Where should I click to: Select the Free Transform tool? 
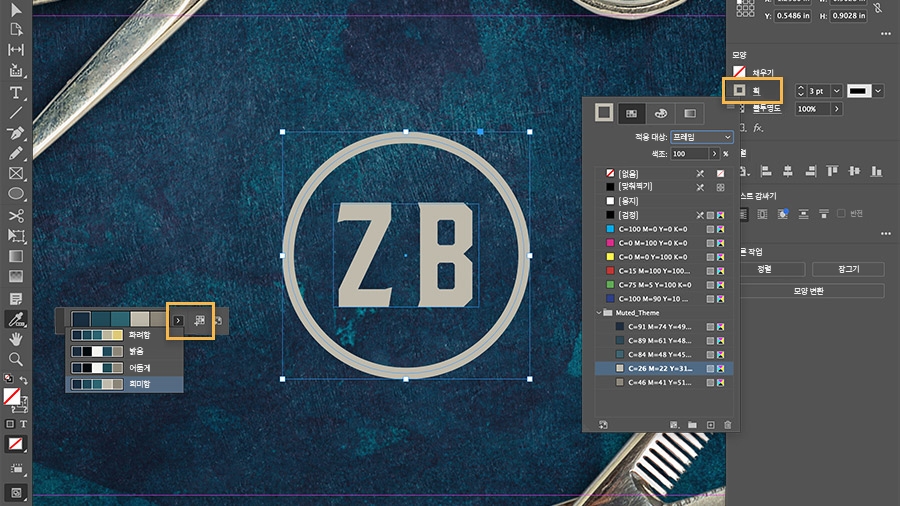tap(15, 236)
